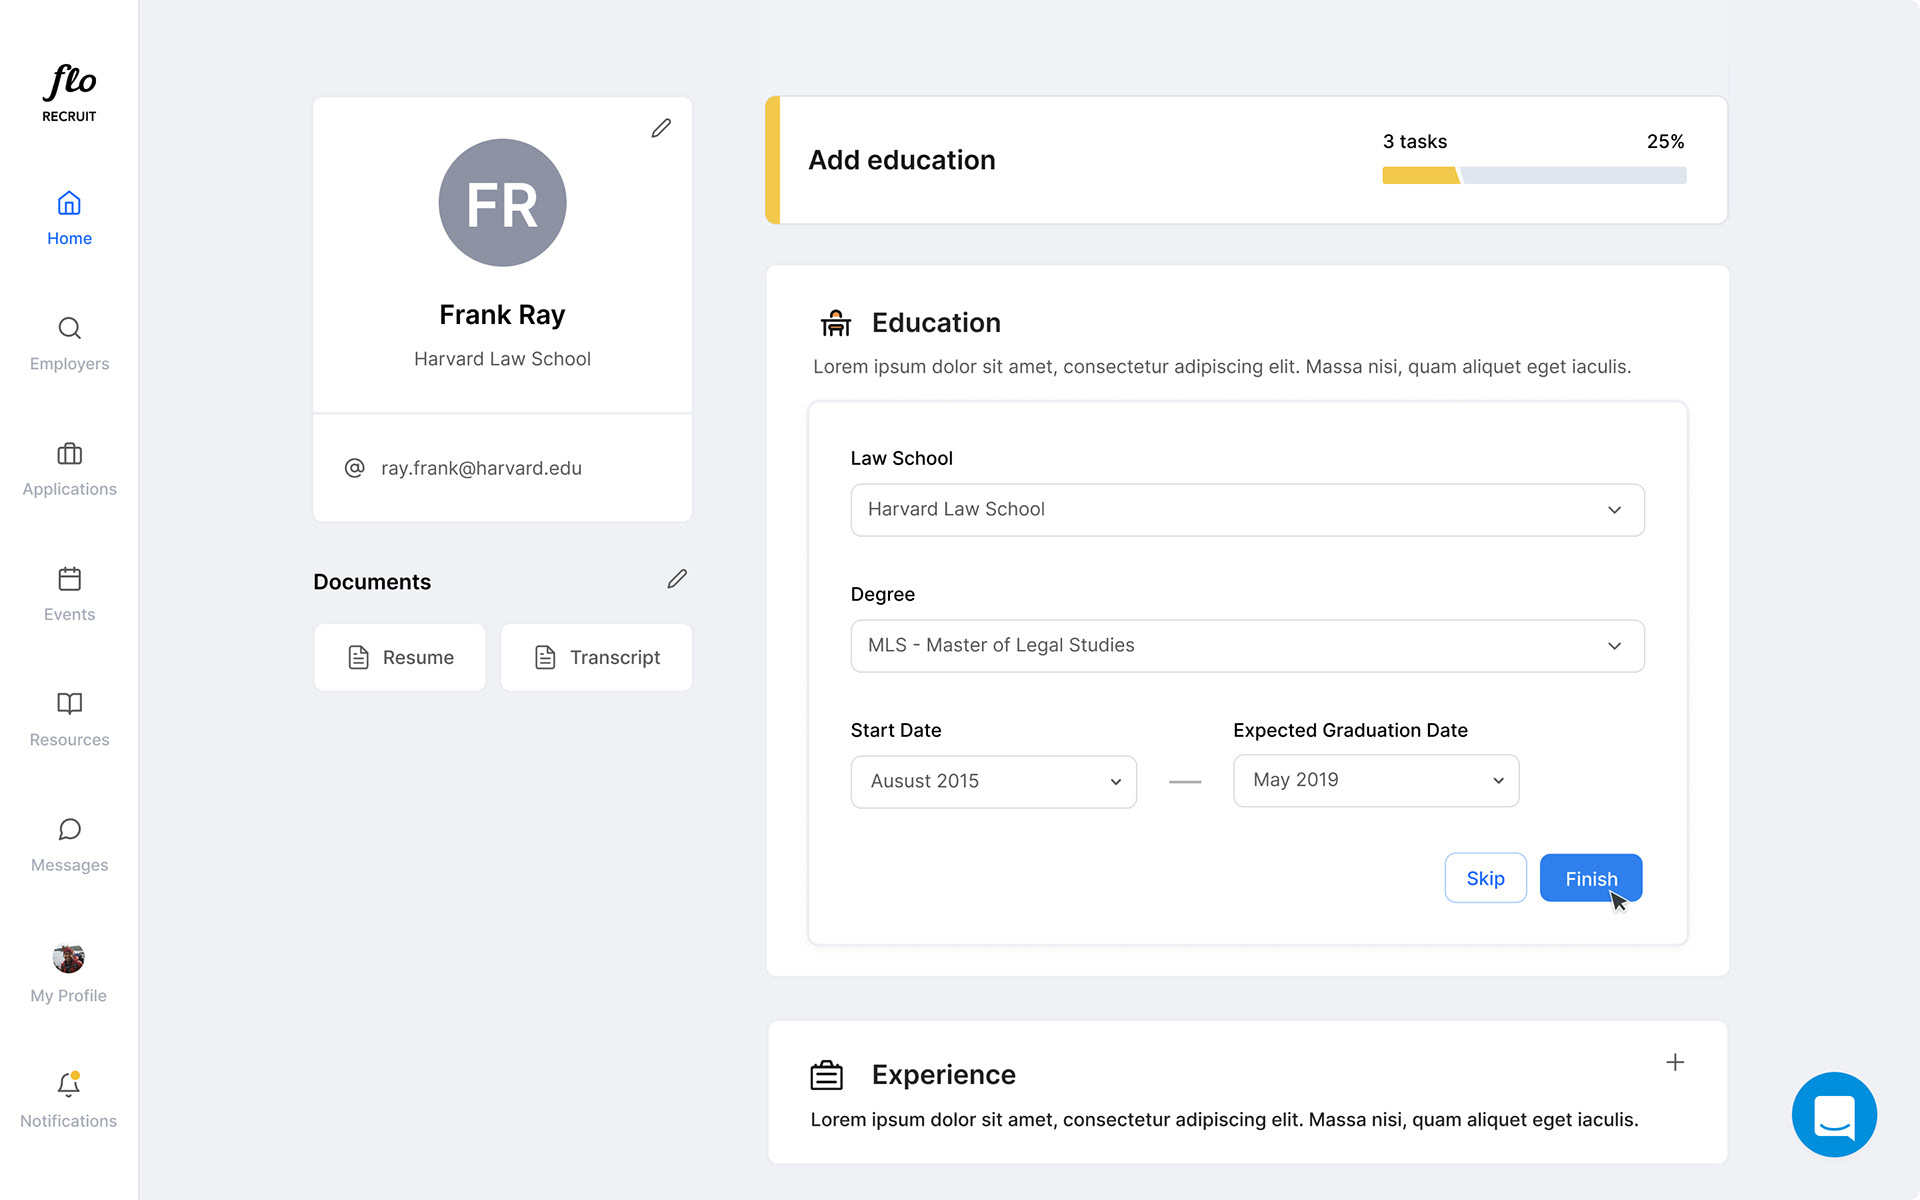1920x1200 pixels.
Task: Open Expected Graduation Date dropdown
Action: click(x=1376, y=781)
